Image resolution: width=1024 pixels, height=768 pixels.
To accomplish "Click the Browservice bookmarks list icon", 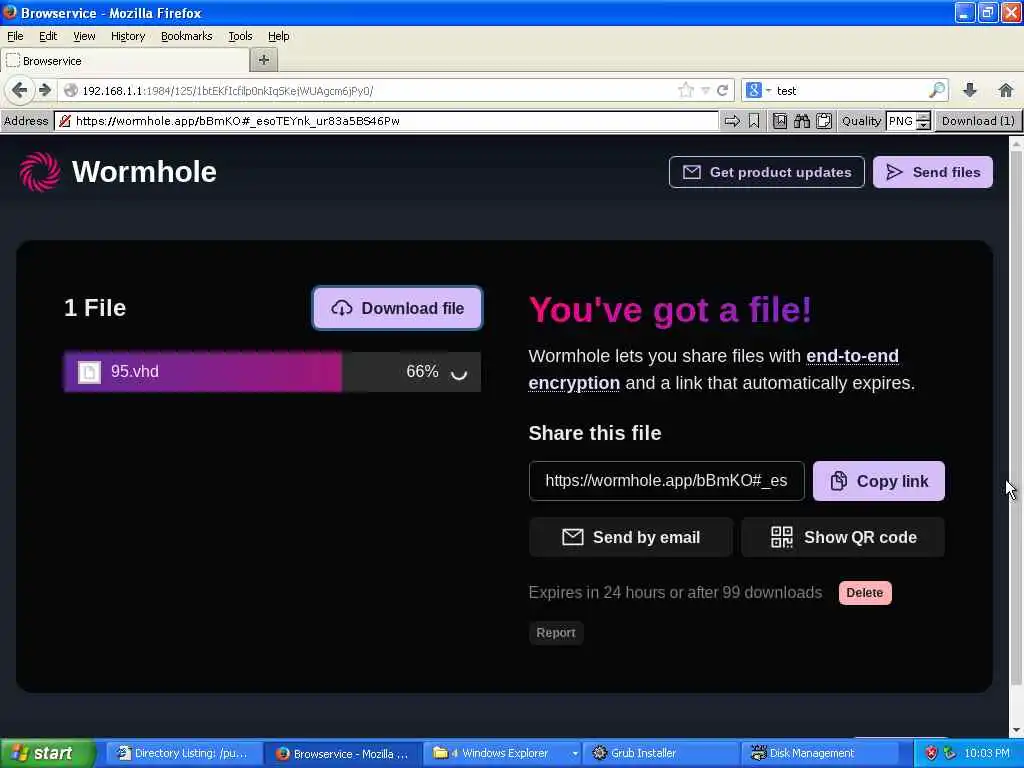I will click(779, 121).
